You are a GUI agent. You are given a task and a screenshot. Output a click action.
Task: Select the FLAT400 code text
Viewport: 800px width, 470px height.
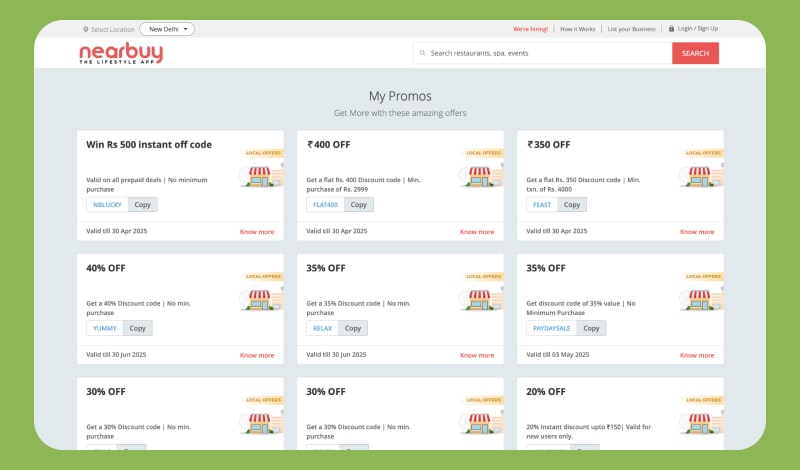tap(326, 205)
